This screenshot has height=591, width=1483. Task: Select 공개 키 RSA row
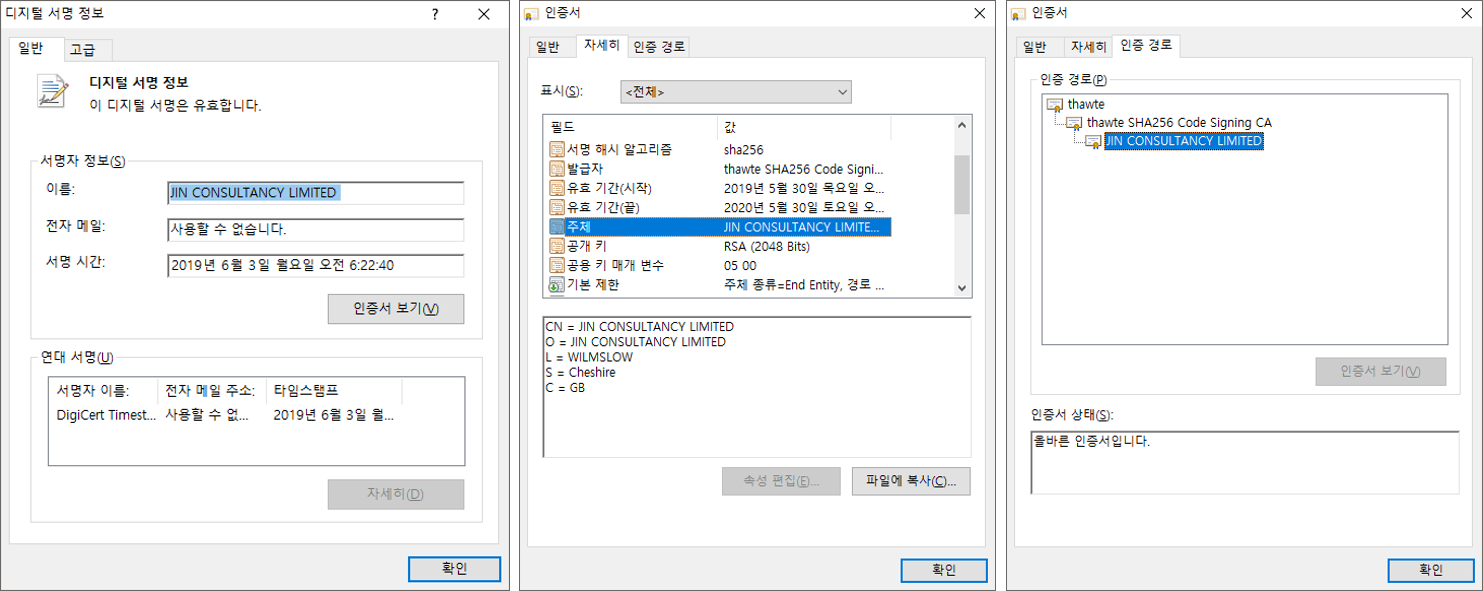click(x=720, y=246)
